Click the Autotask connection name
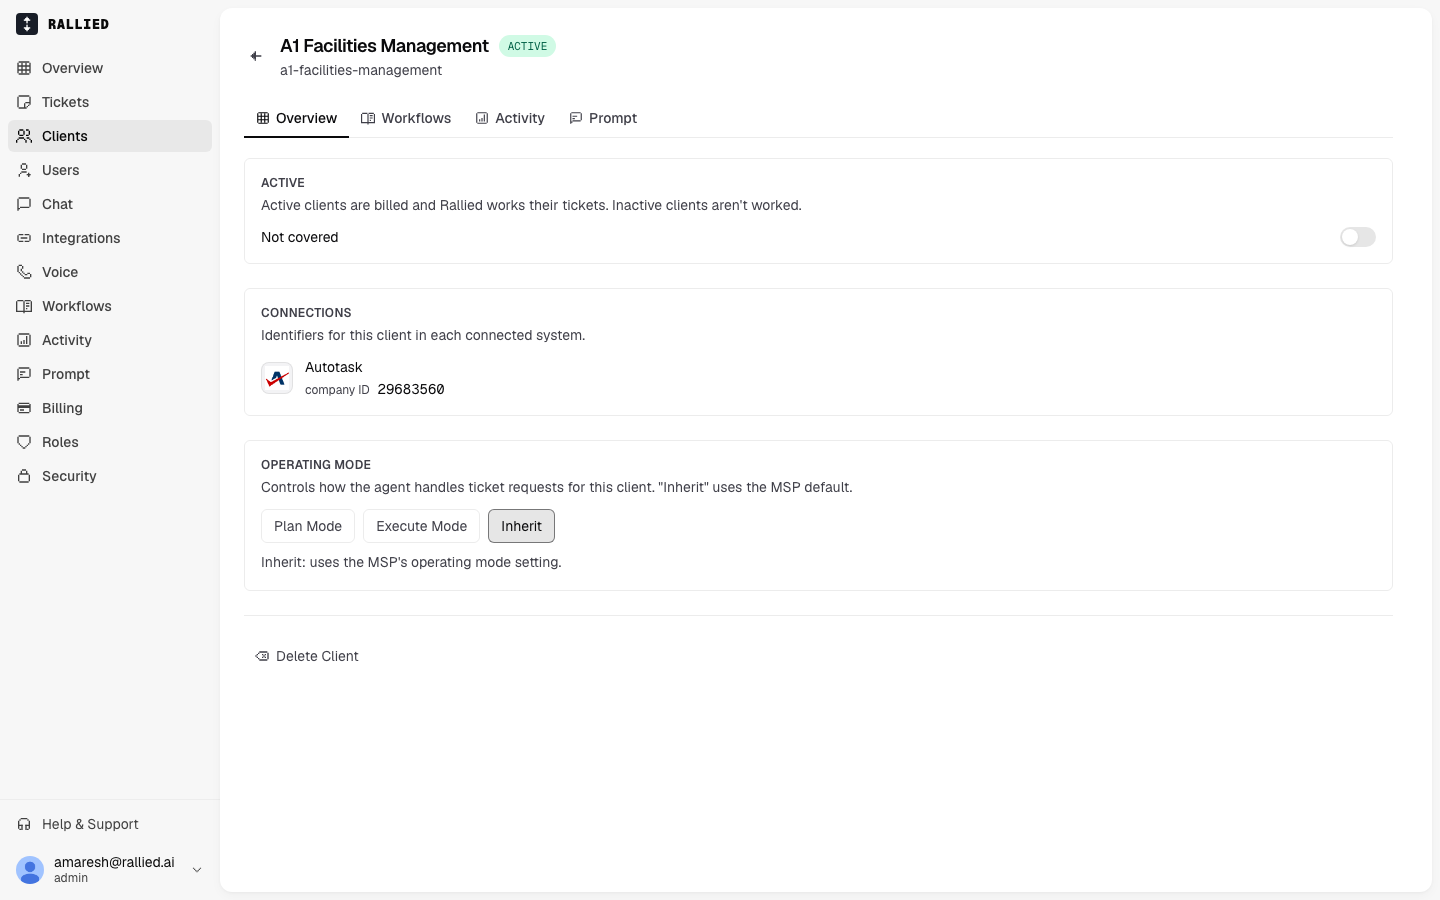The height and width of the screenshot is (900, 1440). click(333, 367)
